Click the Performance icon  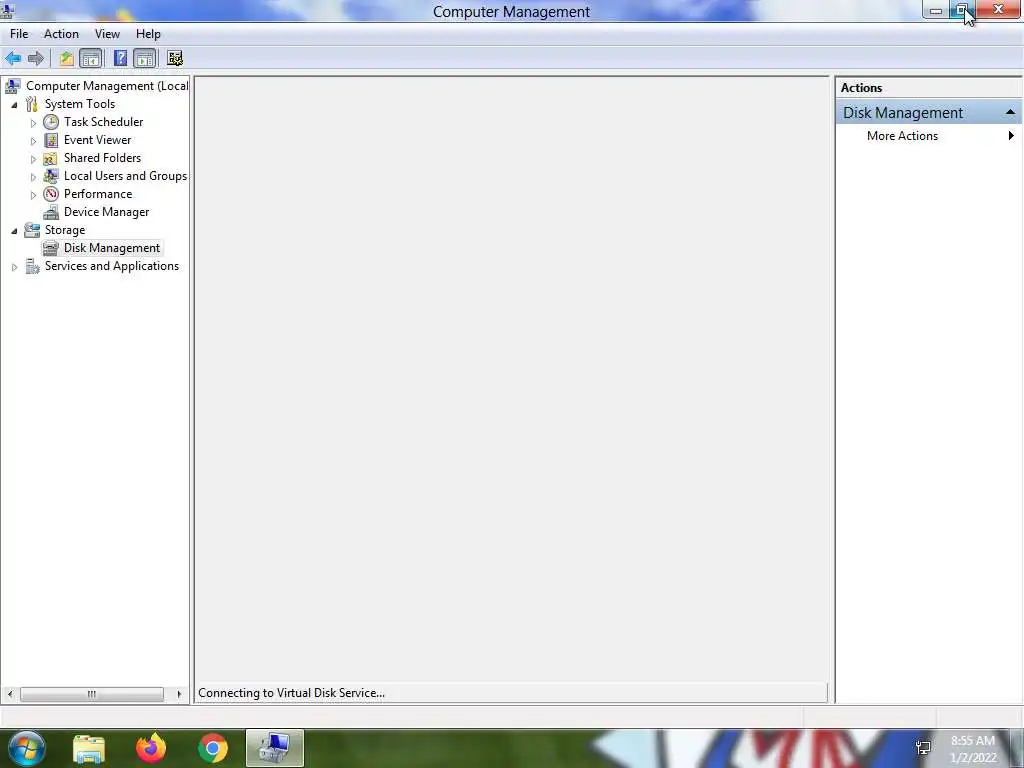click(x=51, y=194)
